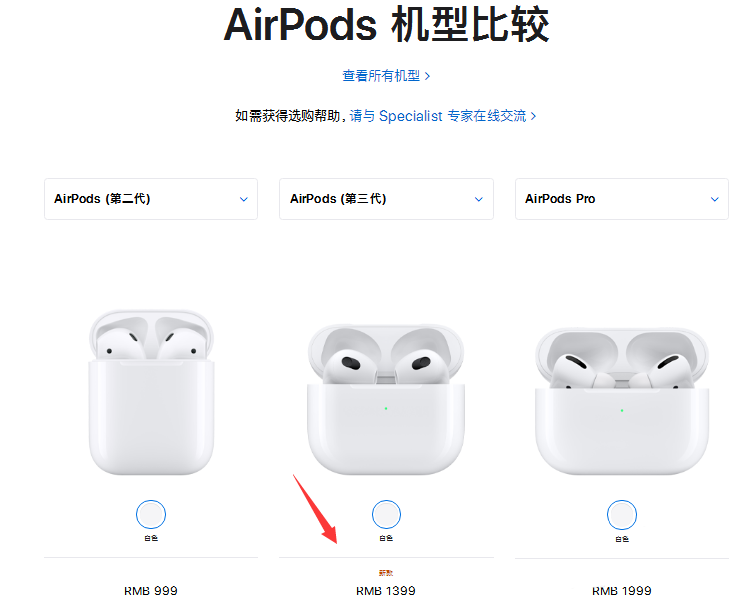This screenshot has height=605, width=745.
Task: Select white color swatch under AirPods Pro
Action: coord(622,515)
